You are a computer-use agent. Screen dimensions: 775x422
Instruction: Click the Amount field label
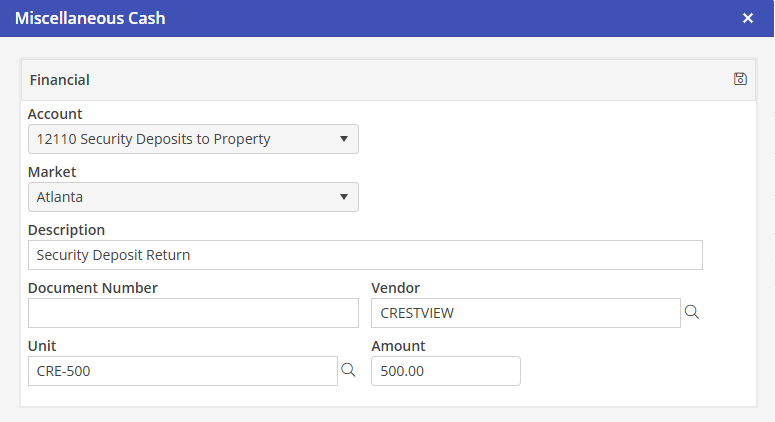coord(398,346)
